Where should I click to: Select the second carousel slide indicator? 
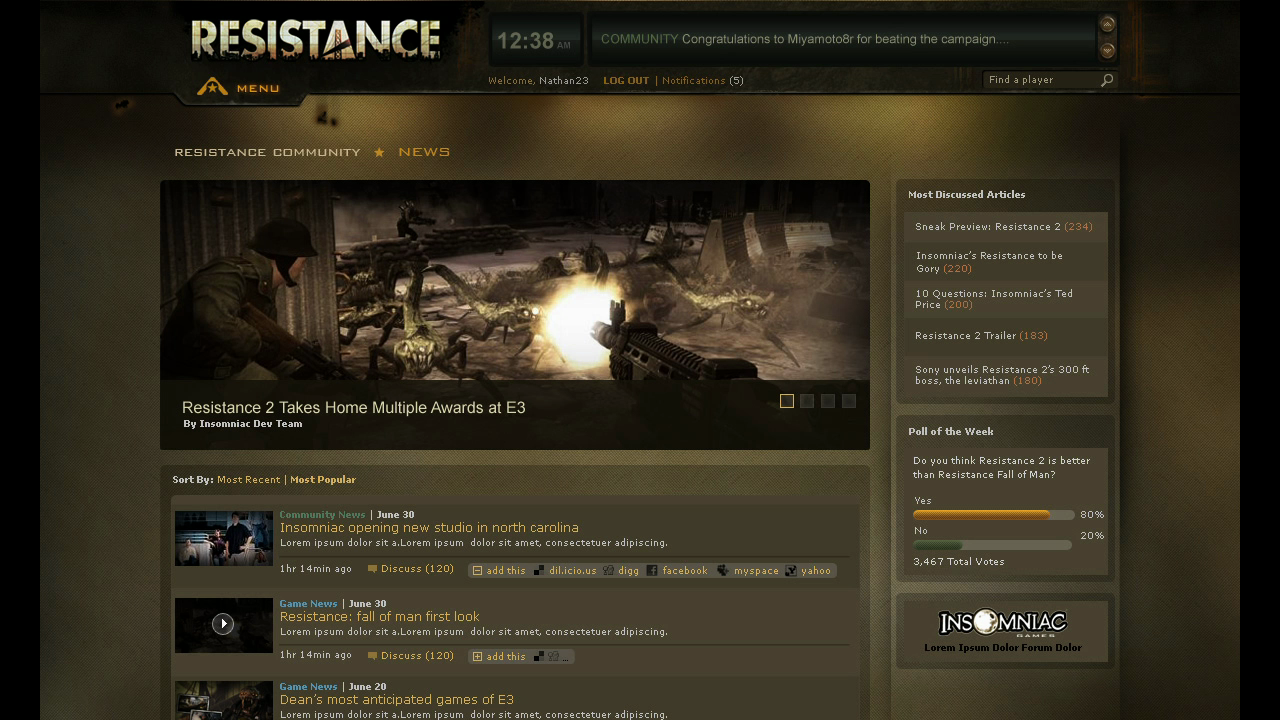(807, 401)
